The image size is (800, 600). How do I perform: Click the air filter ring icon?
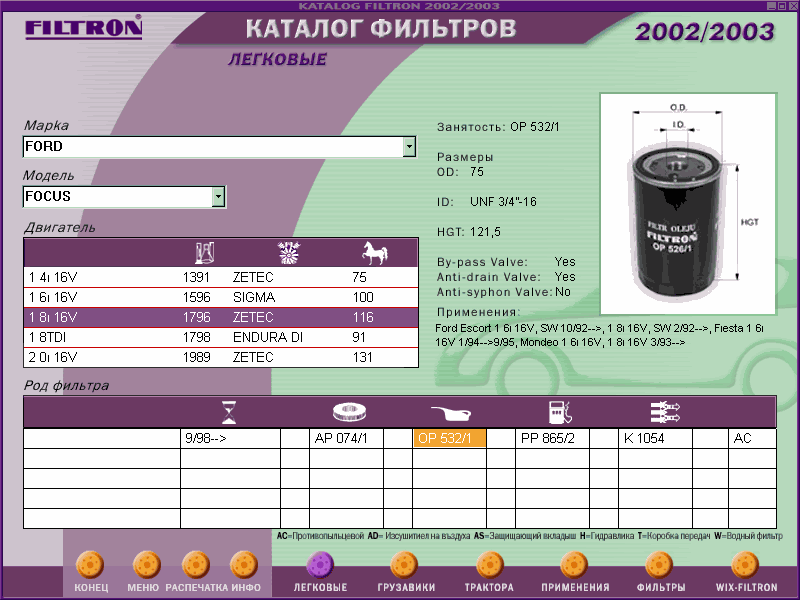click(x=349, y=412)
